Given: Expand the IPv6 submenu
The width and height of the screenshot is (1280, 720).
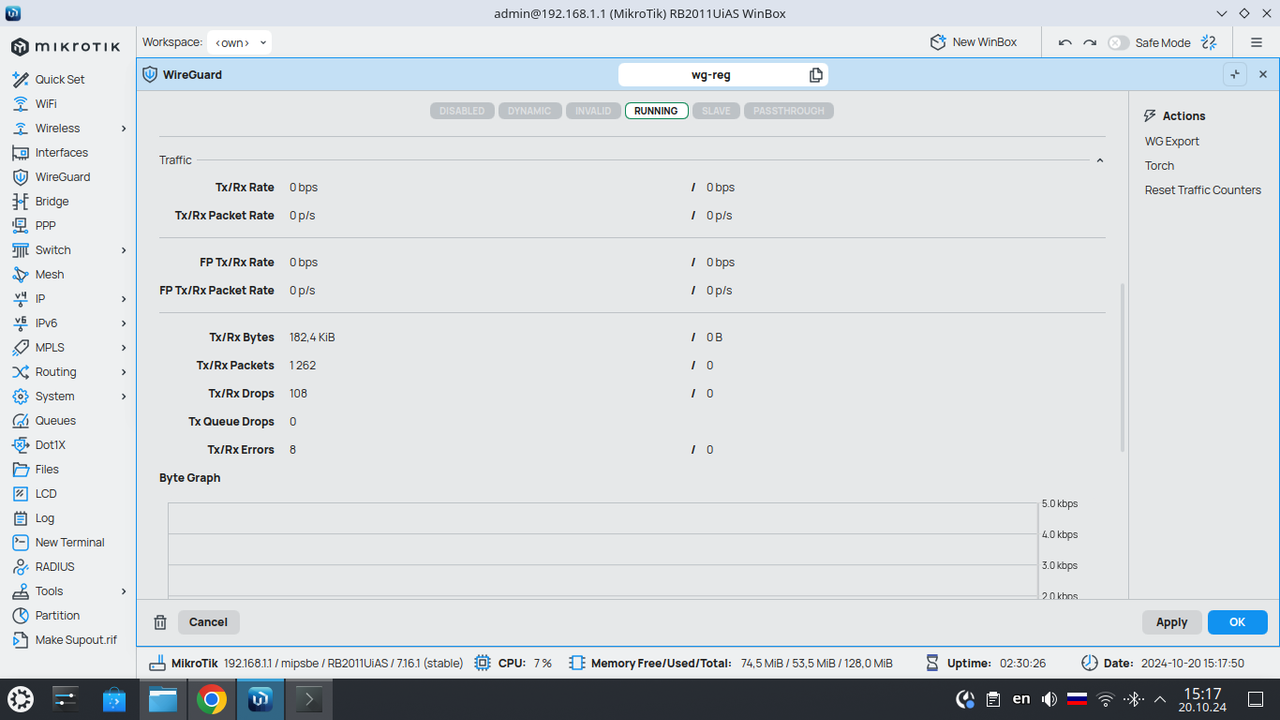Looking at the screenshot, I should [x=124, y=323].
